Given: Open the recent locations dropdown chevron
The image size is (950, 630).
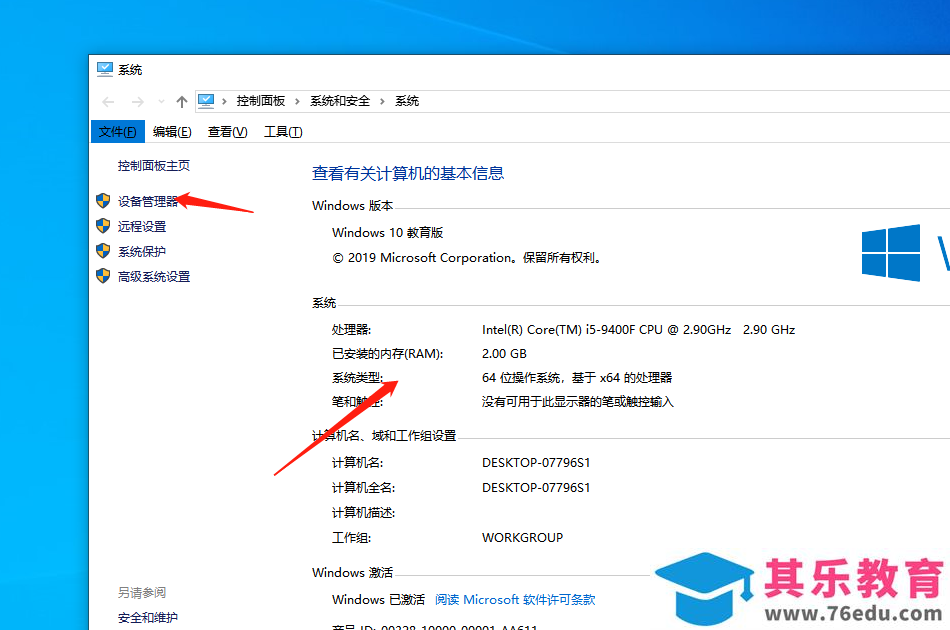Looking at the screenshot, I should click(x=161, y=102).
